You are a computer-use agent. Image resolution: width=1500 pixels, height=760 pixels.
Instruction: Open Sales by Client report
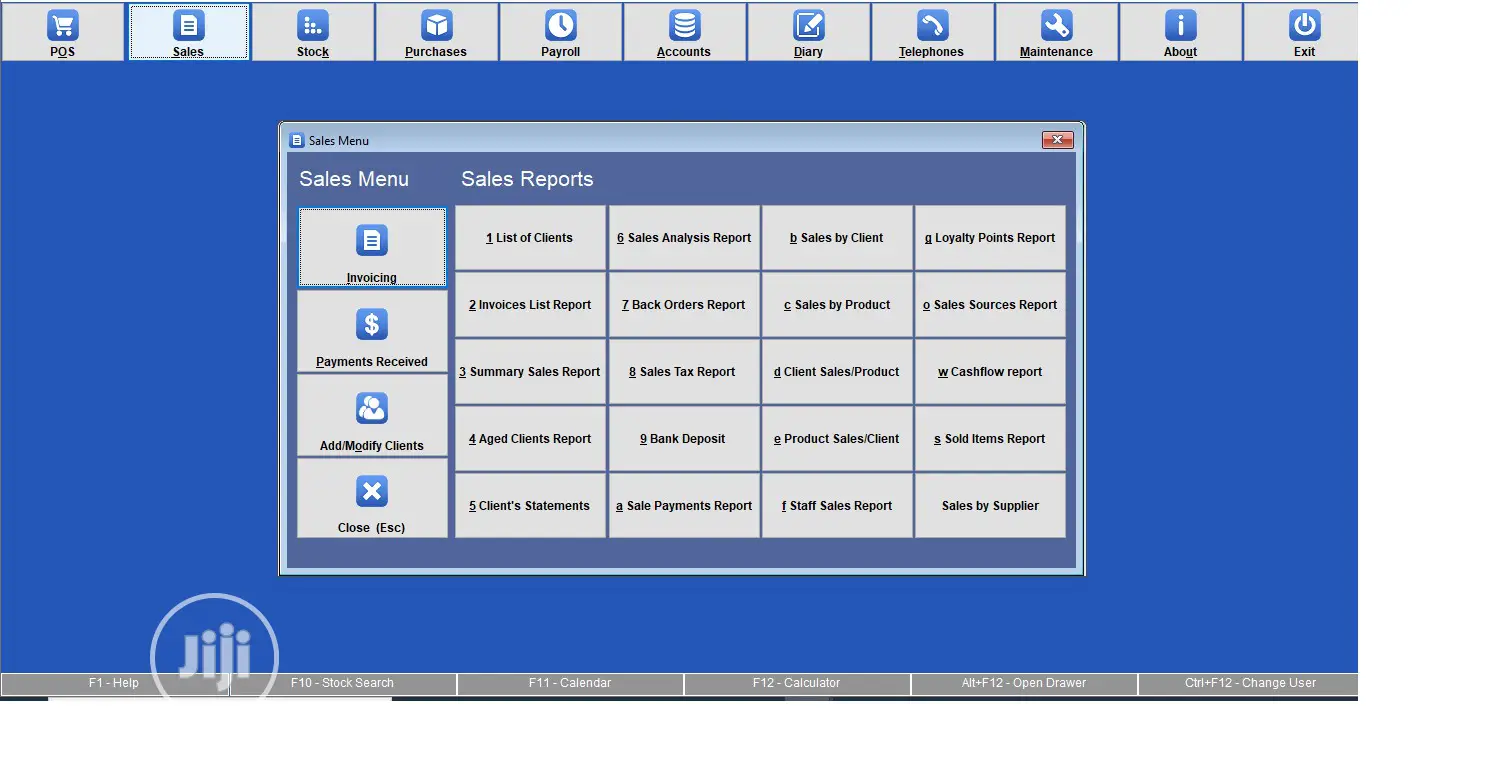pos(837,238)
